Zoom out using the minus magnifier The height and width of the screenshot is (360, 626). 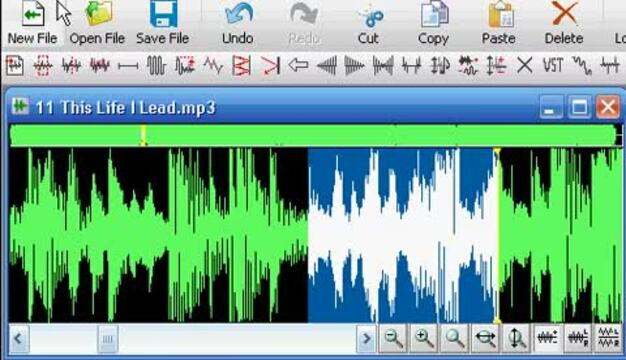click(393, 338)
